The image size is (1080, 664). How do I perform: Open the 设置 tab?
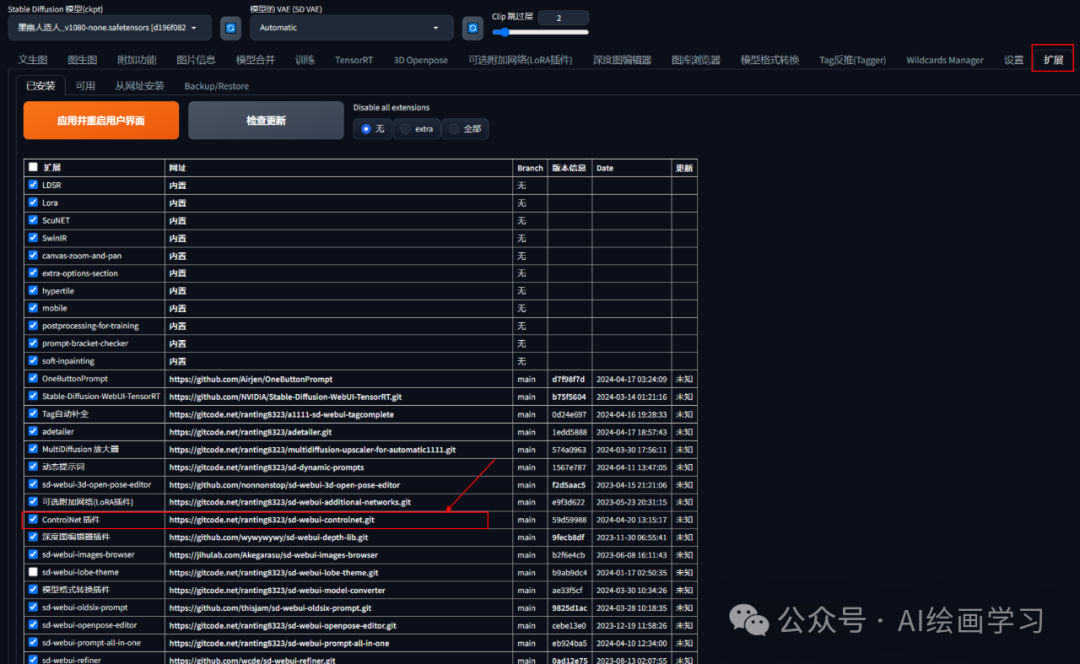coord(1014,60)
